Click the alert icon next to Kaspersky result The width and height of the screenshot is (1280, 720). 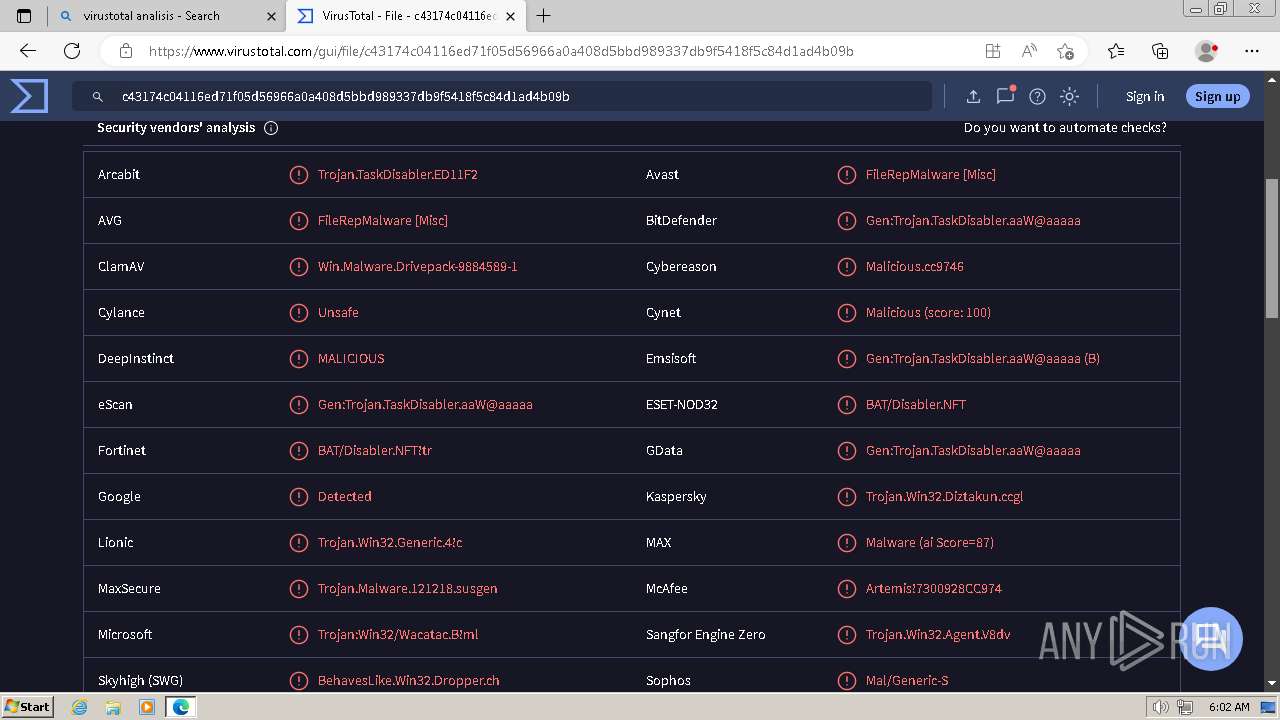[x=846, y=497]
